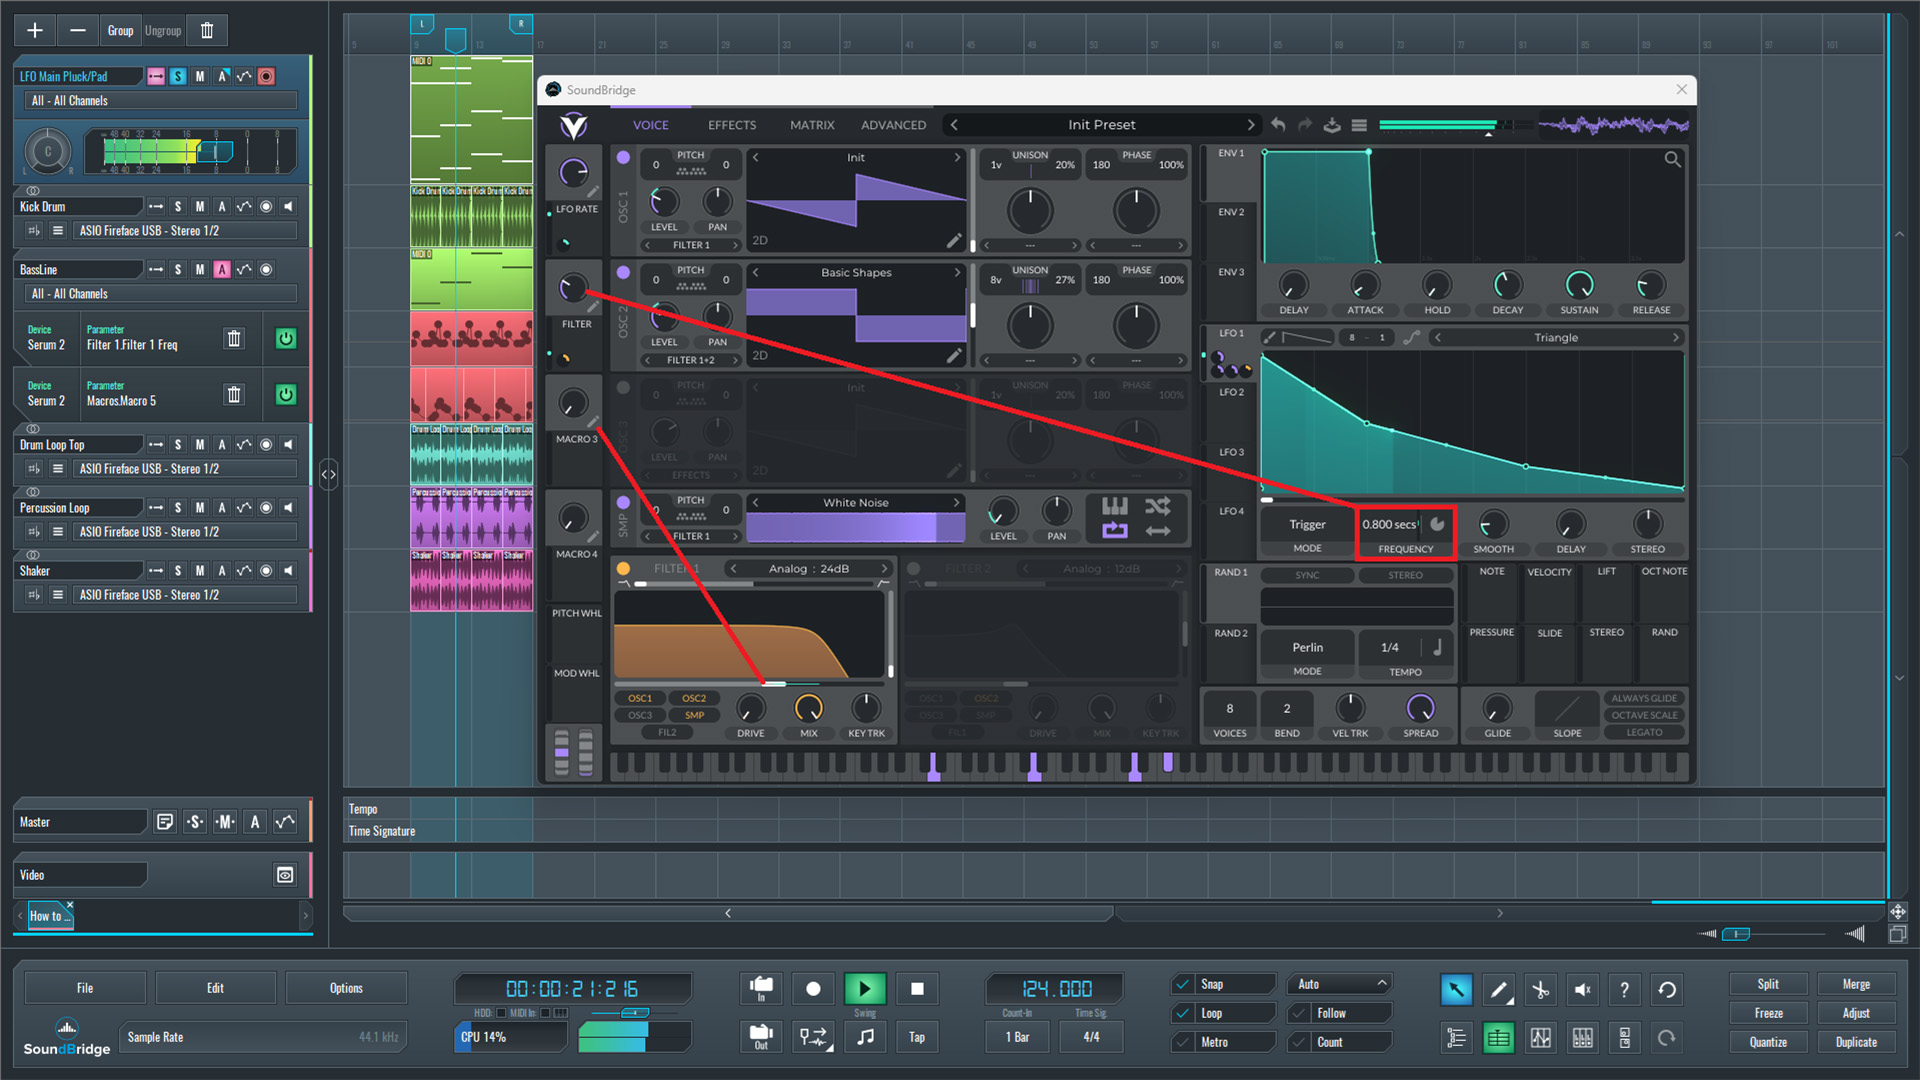Click previous preset arrow beside Init Preset
This screenshot has width=1920, height=1080.
[x=954, y=125]
